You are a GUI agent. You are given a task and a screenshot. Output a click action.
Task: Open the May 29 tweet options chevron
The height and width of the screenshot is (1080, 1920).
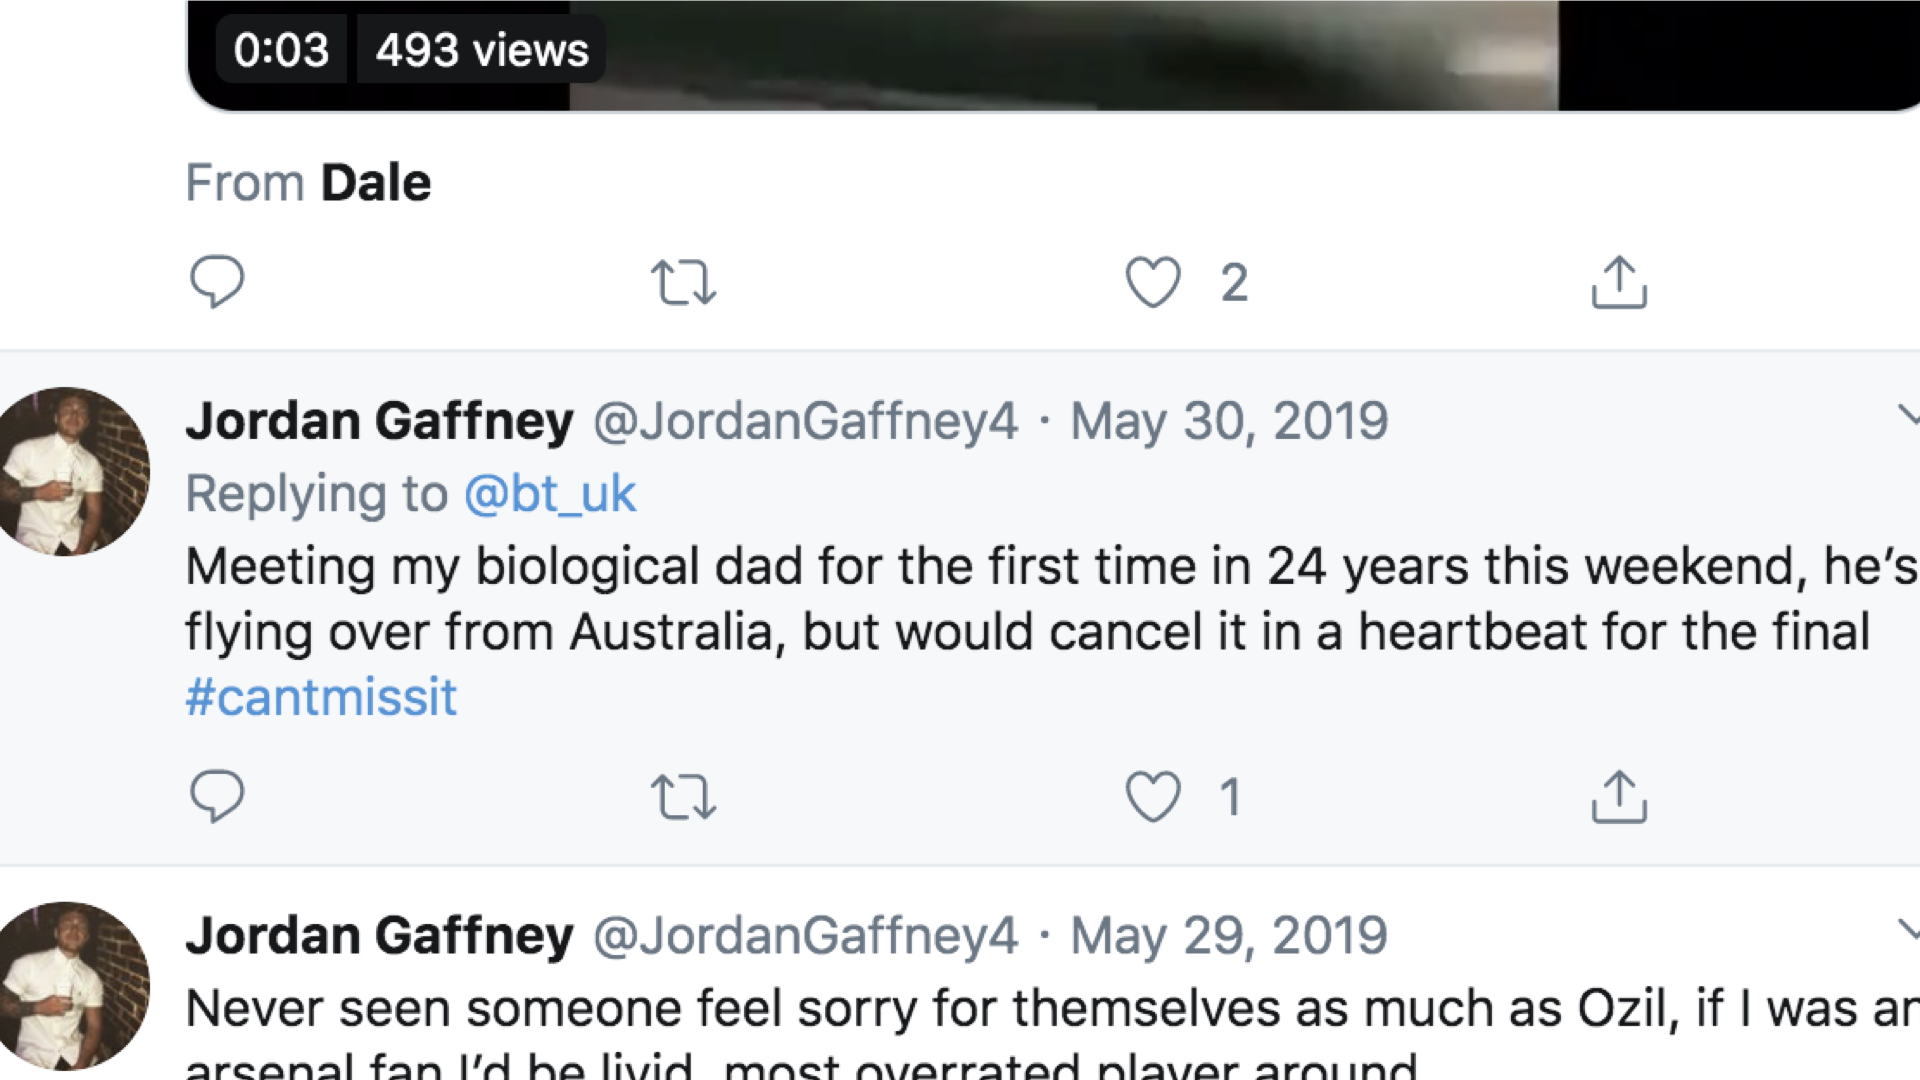point(1908,932)
